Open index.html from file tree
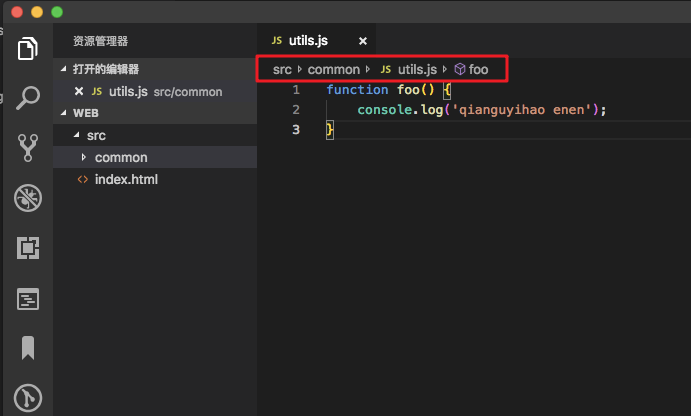 pos(126,180)
